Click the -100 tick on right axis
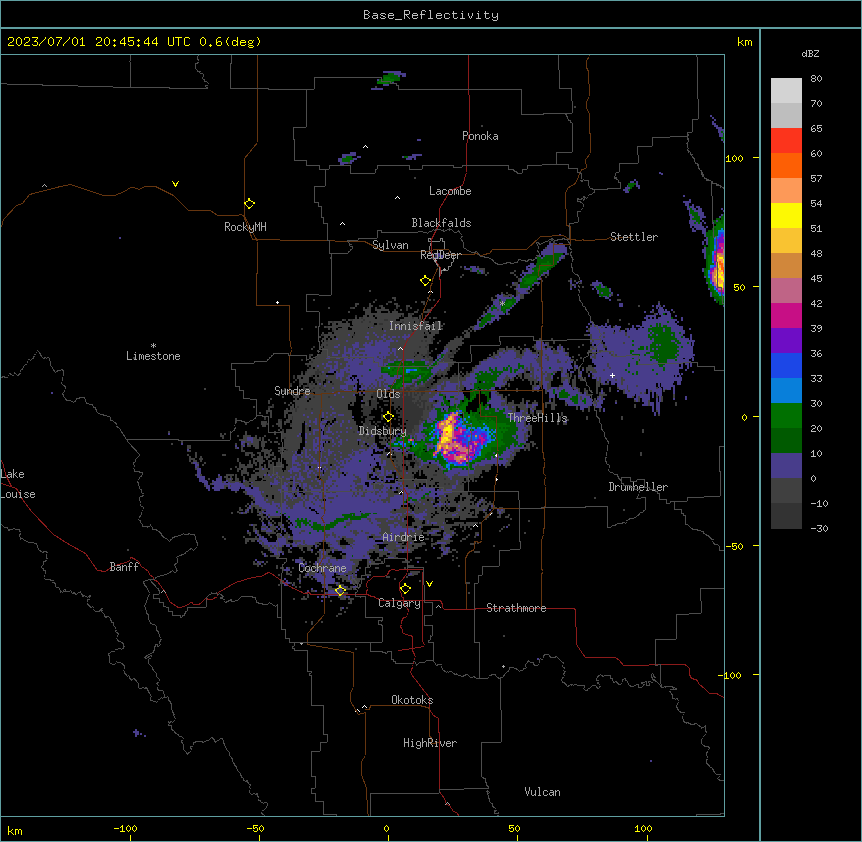Image resolution: width=862 pixels, height=842 pixels. click(x=731, y=675)
